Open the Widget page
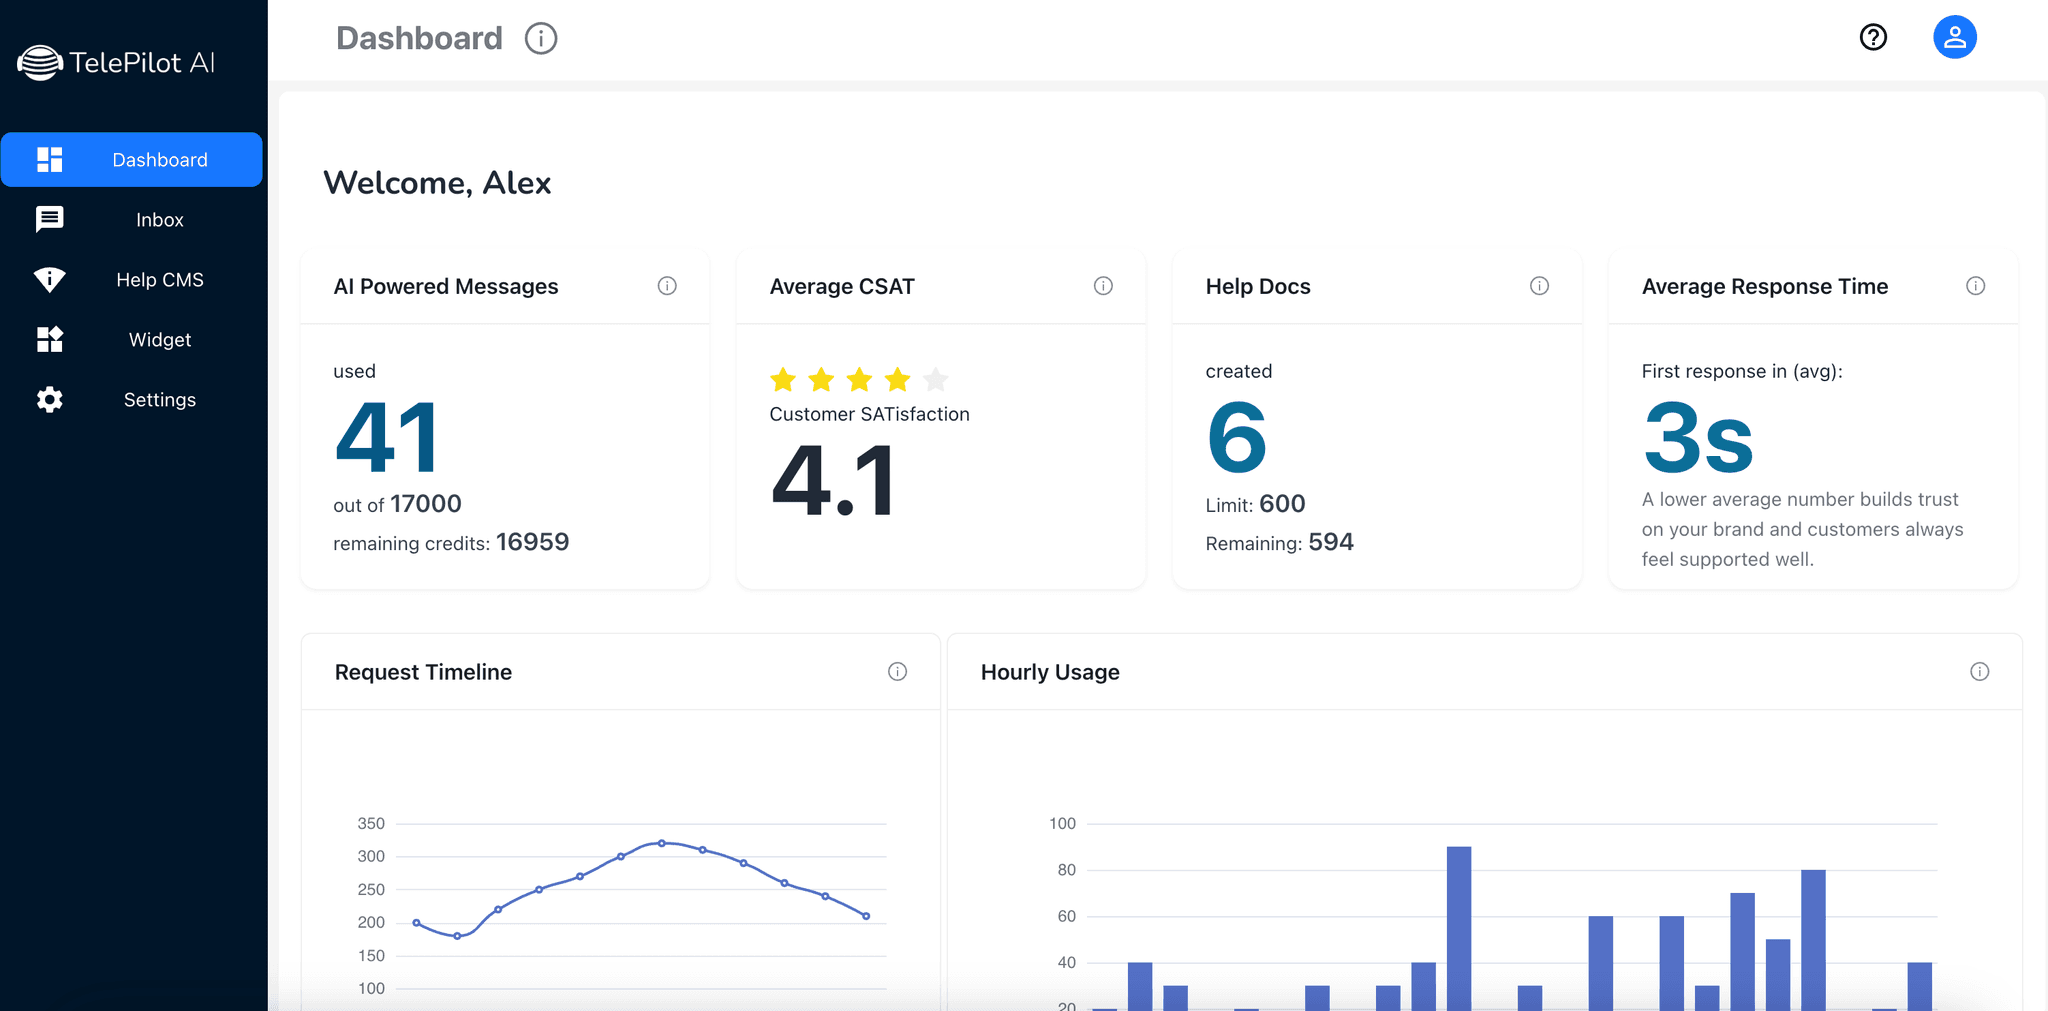 pos(132,340)
